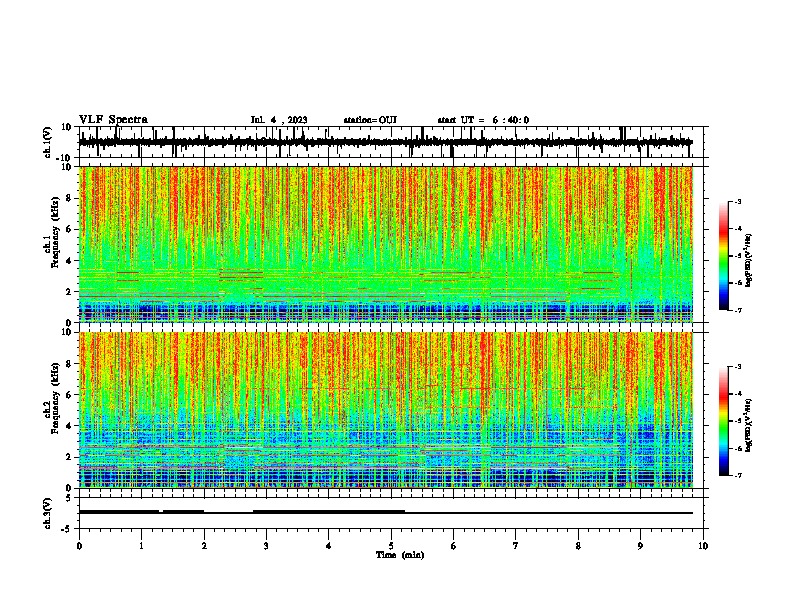Click time axis tick label "7"
792x612 pixels.
(516, 546)
